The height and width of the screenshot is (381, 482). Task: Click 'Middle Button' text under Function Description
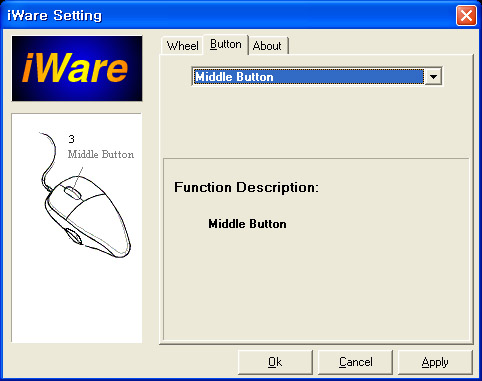click(247, 224)
